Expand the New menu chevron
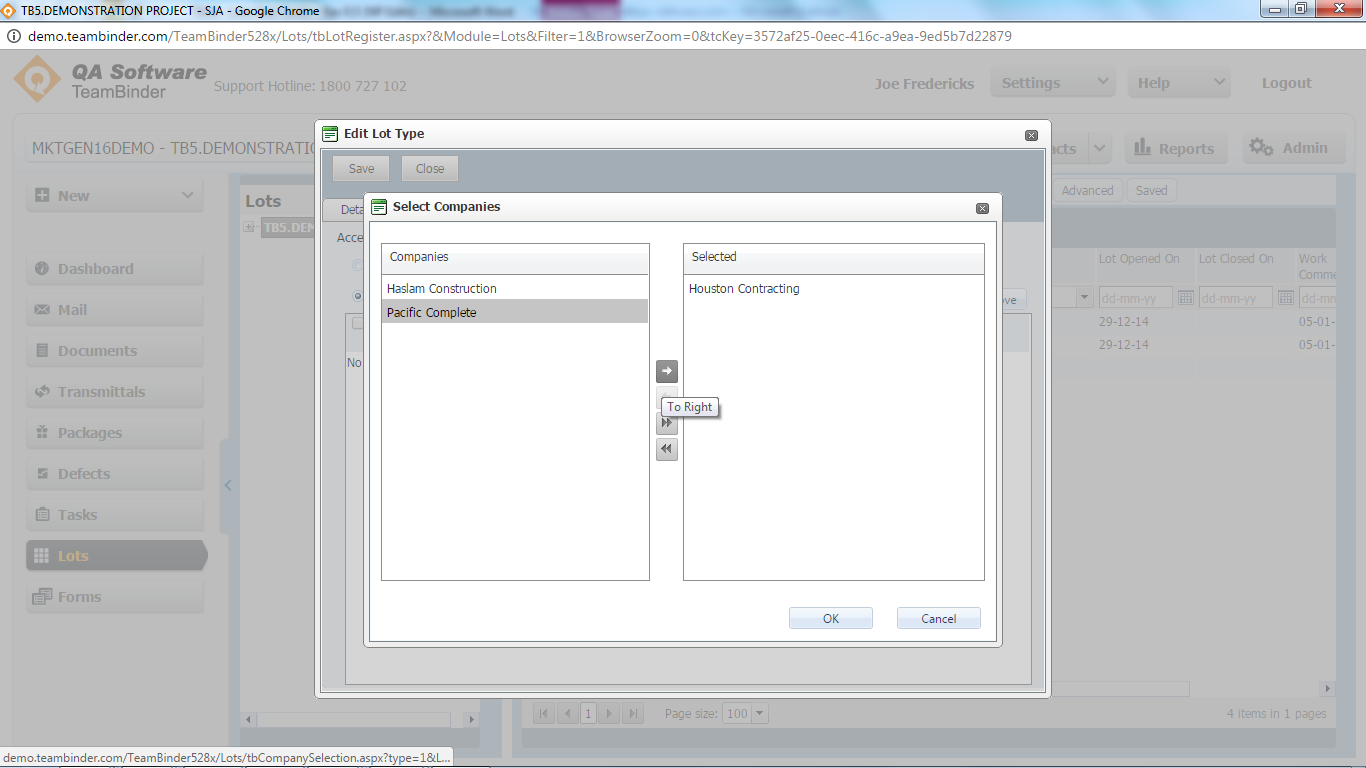1366x768 pixels. [x=188, y=195]
